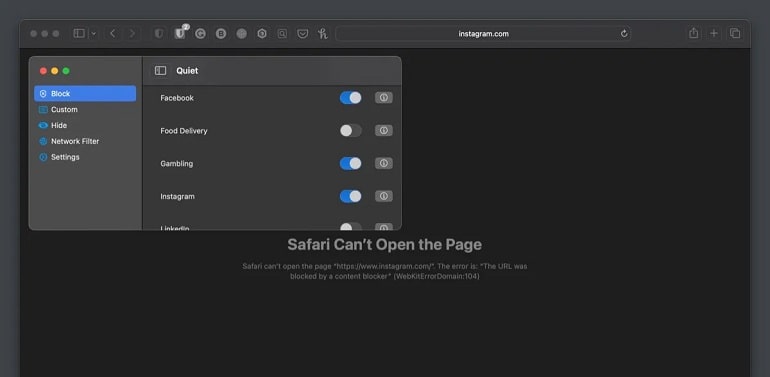Disable the Facebook block toggle
This screenshot has width=770, height=377.
(x=351, y=98)
